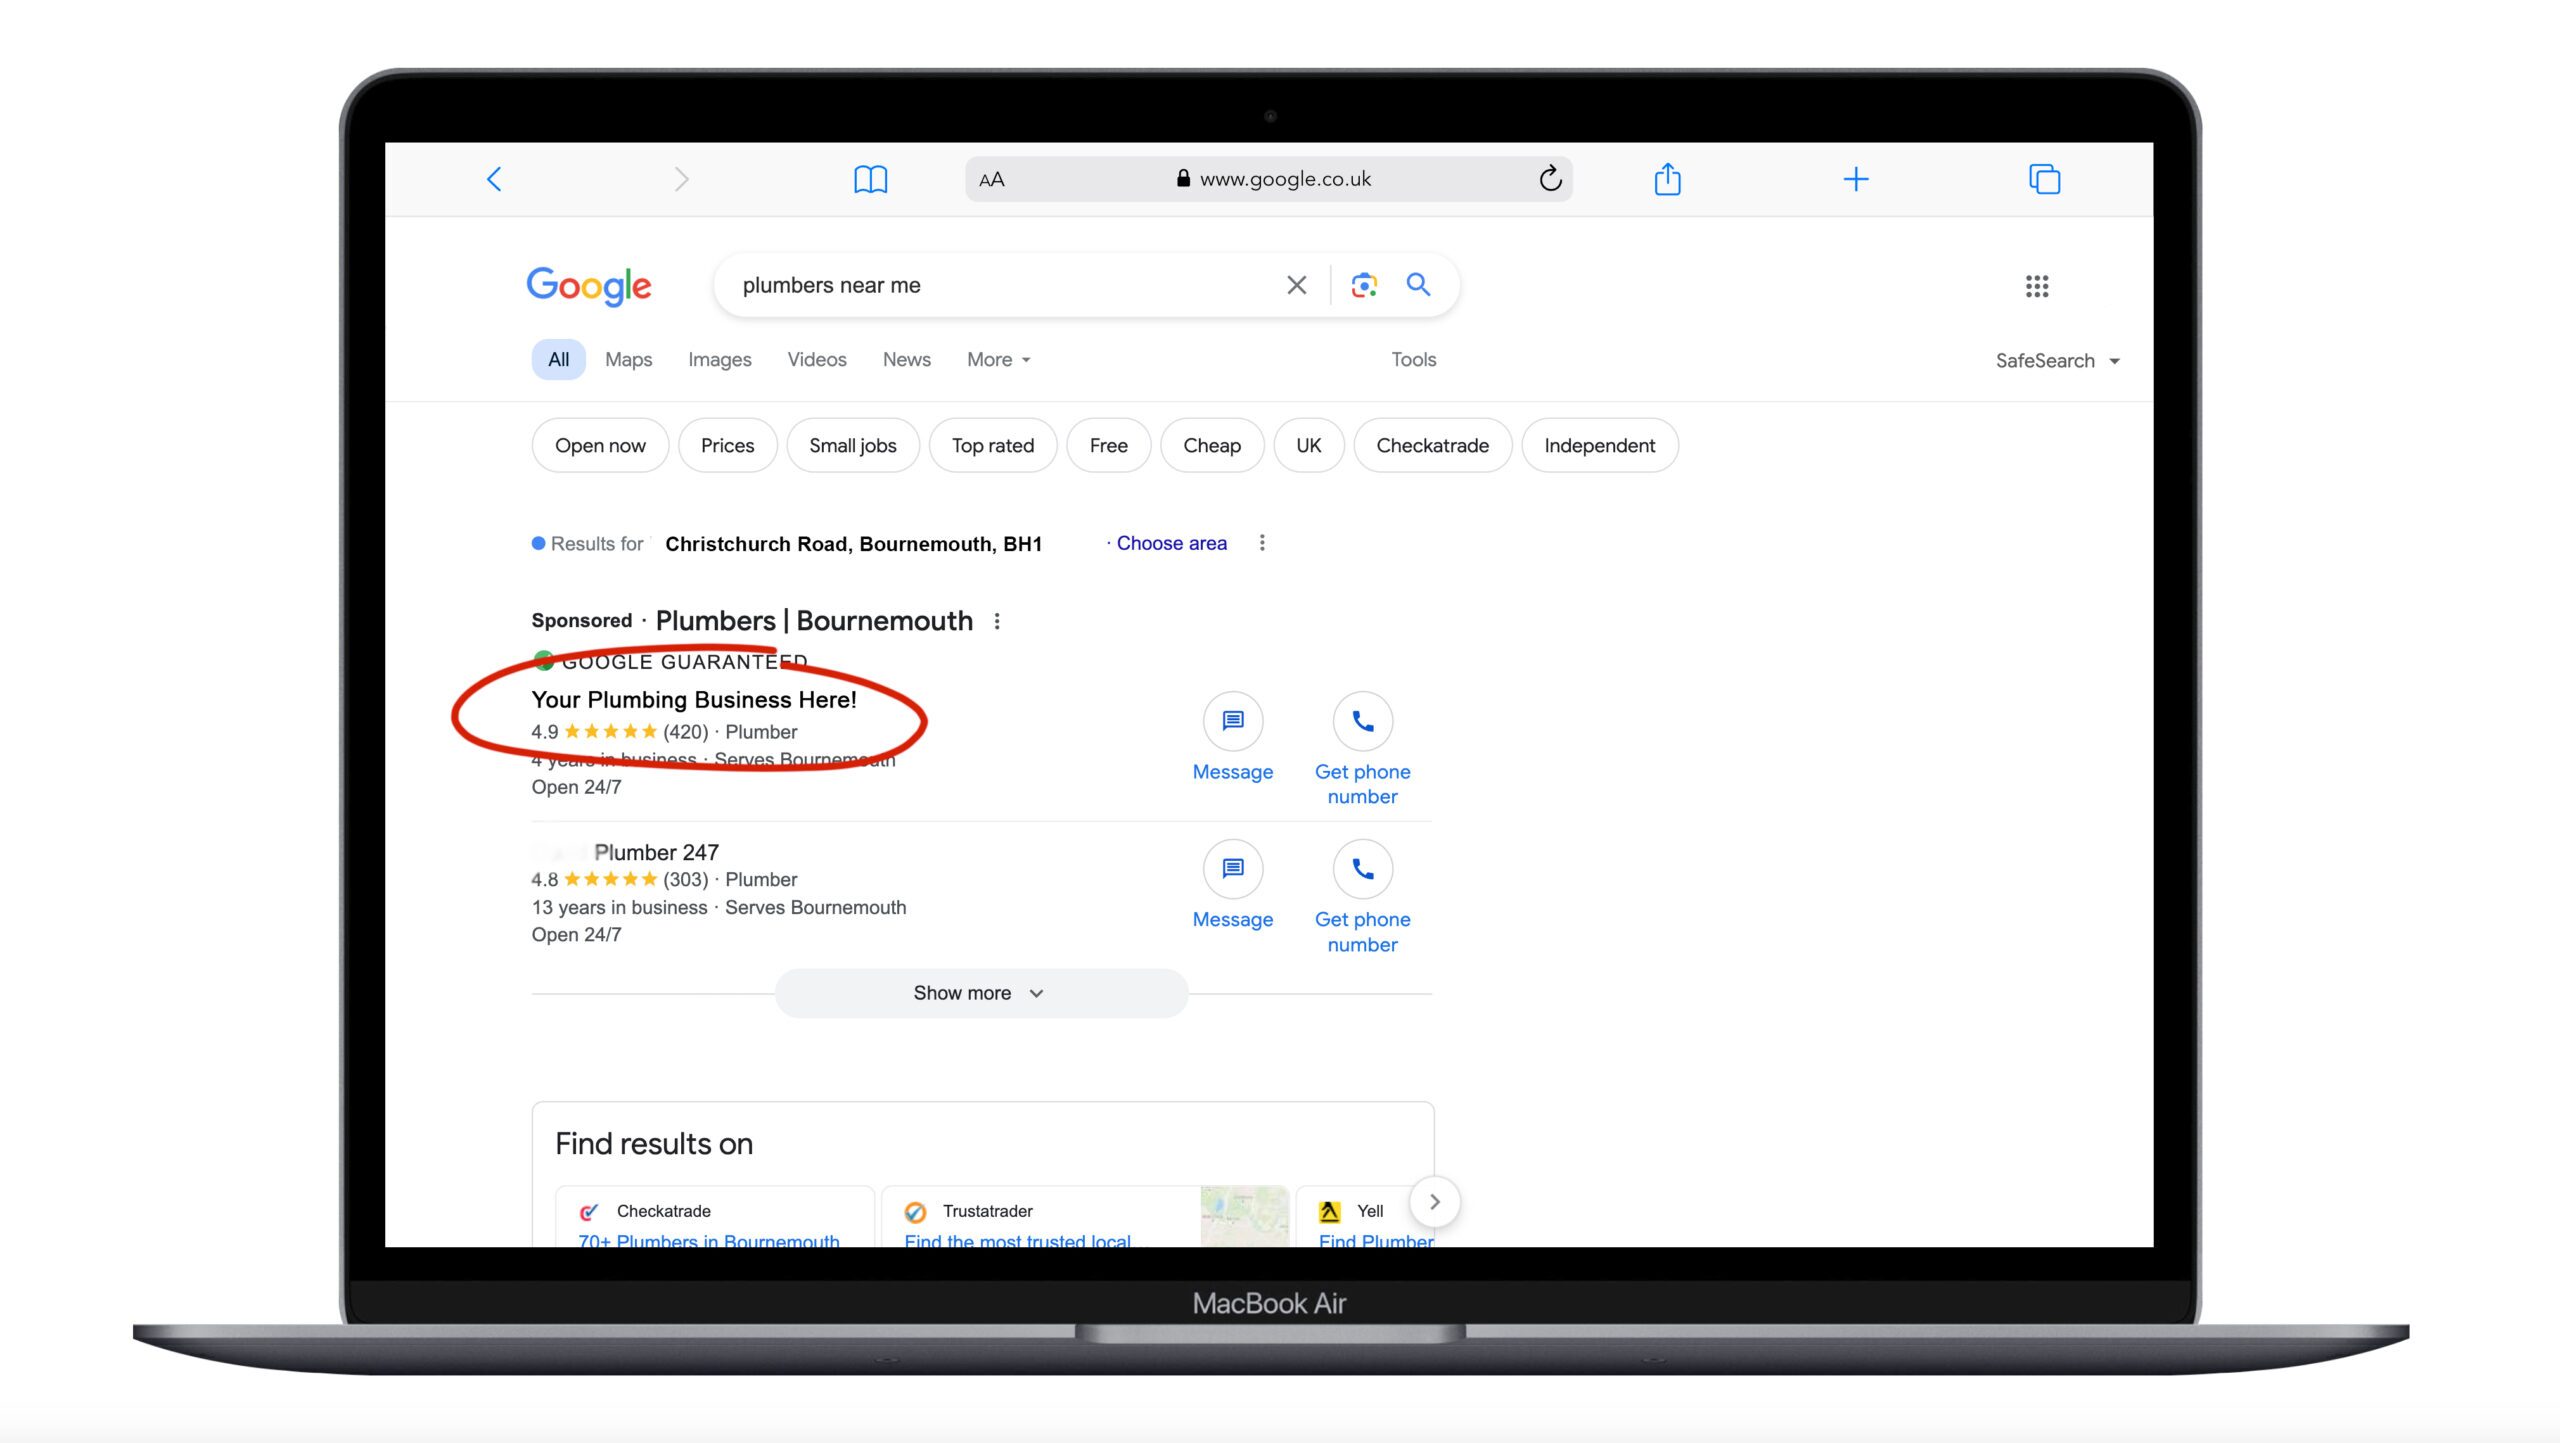Switch to the Maps tab
The image size is (2560, 1443).
(x=628, y=359)
